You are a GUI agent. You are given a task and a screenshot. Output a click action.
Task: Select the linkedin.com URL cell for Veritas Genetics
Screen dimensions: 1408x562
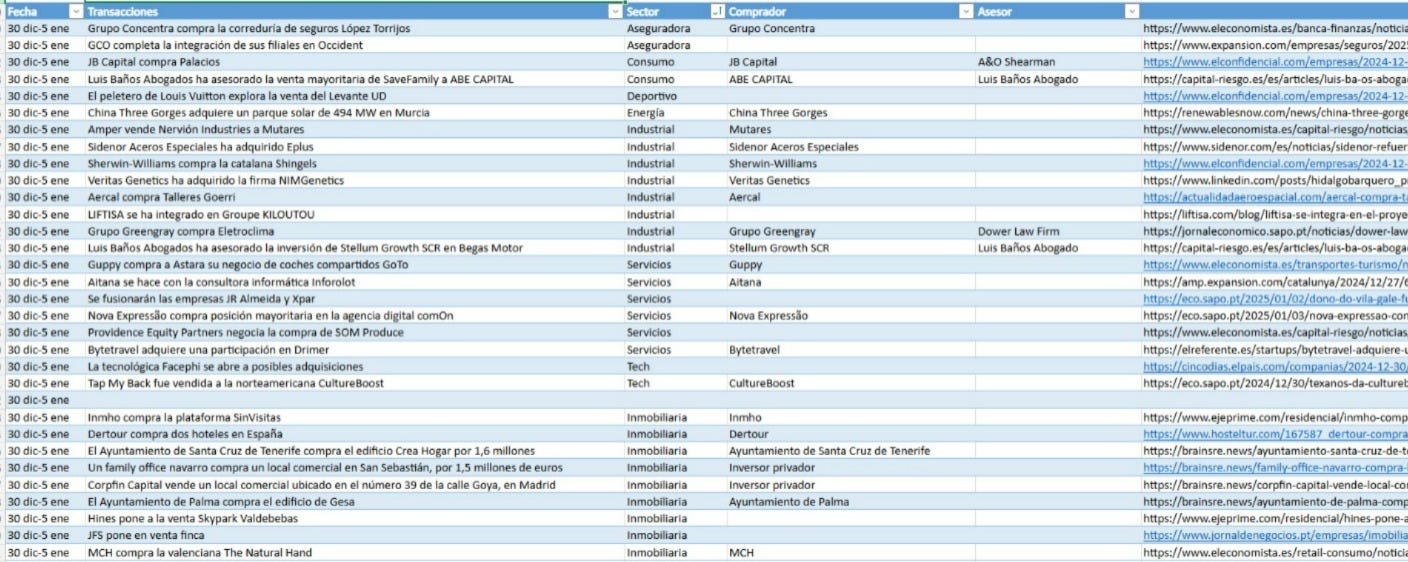pyautogui.click(x=1275, y=181)
